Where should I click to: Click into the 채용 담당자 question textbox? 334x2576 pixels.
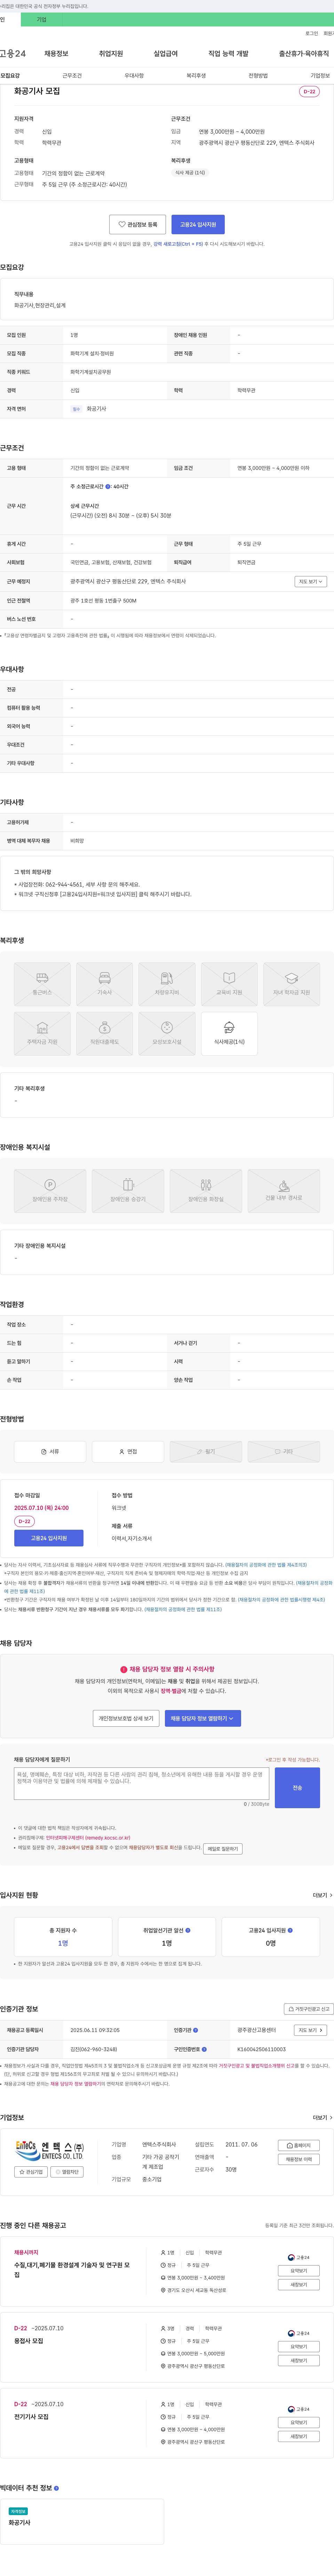[141, 1784]
